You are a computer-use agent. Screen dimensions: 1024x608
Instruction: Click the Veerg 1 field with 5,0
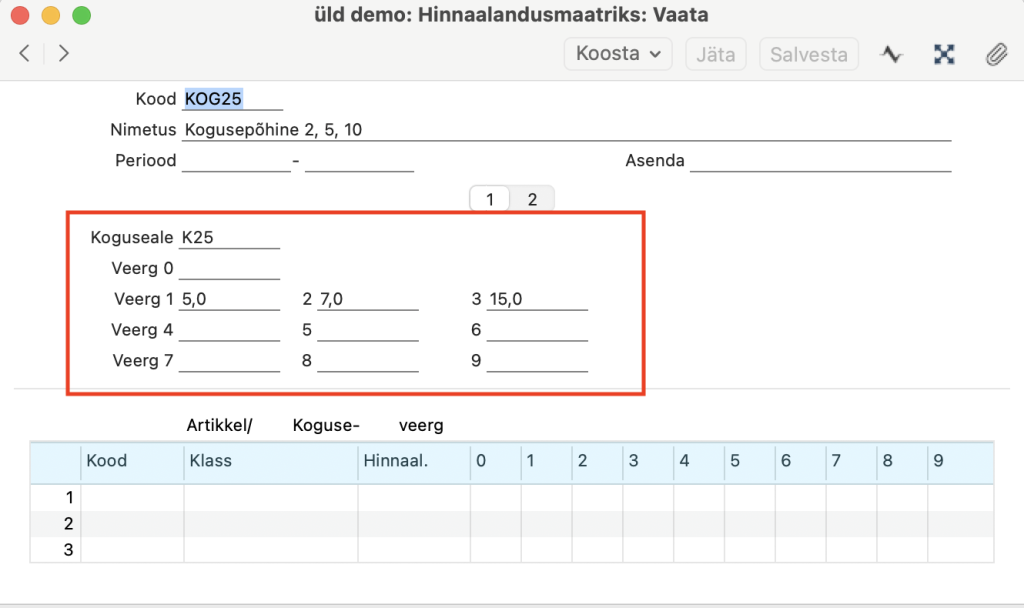click(x=229, y=299)
